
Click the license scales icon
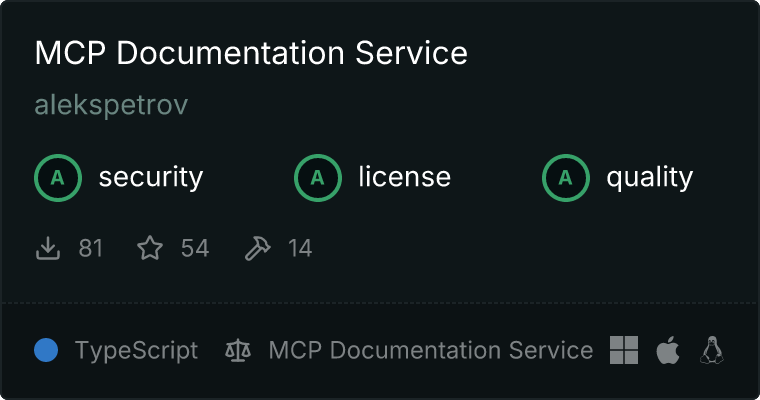click(x=238, y=350)
